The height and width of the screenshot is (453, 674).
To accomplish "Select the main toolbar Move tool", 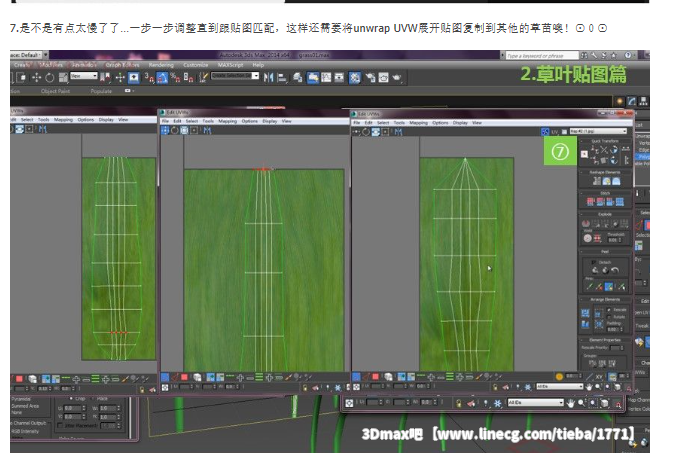I will [x=37, y=77].
